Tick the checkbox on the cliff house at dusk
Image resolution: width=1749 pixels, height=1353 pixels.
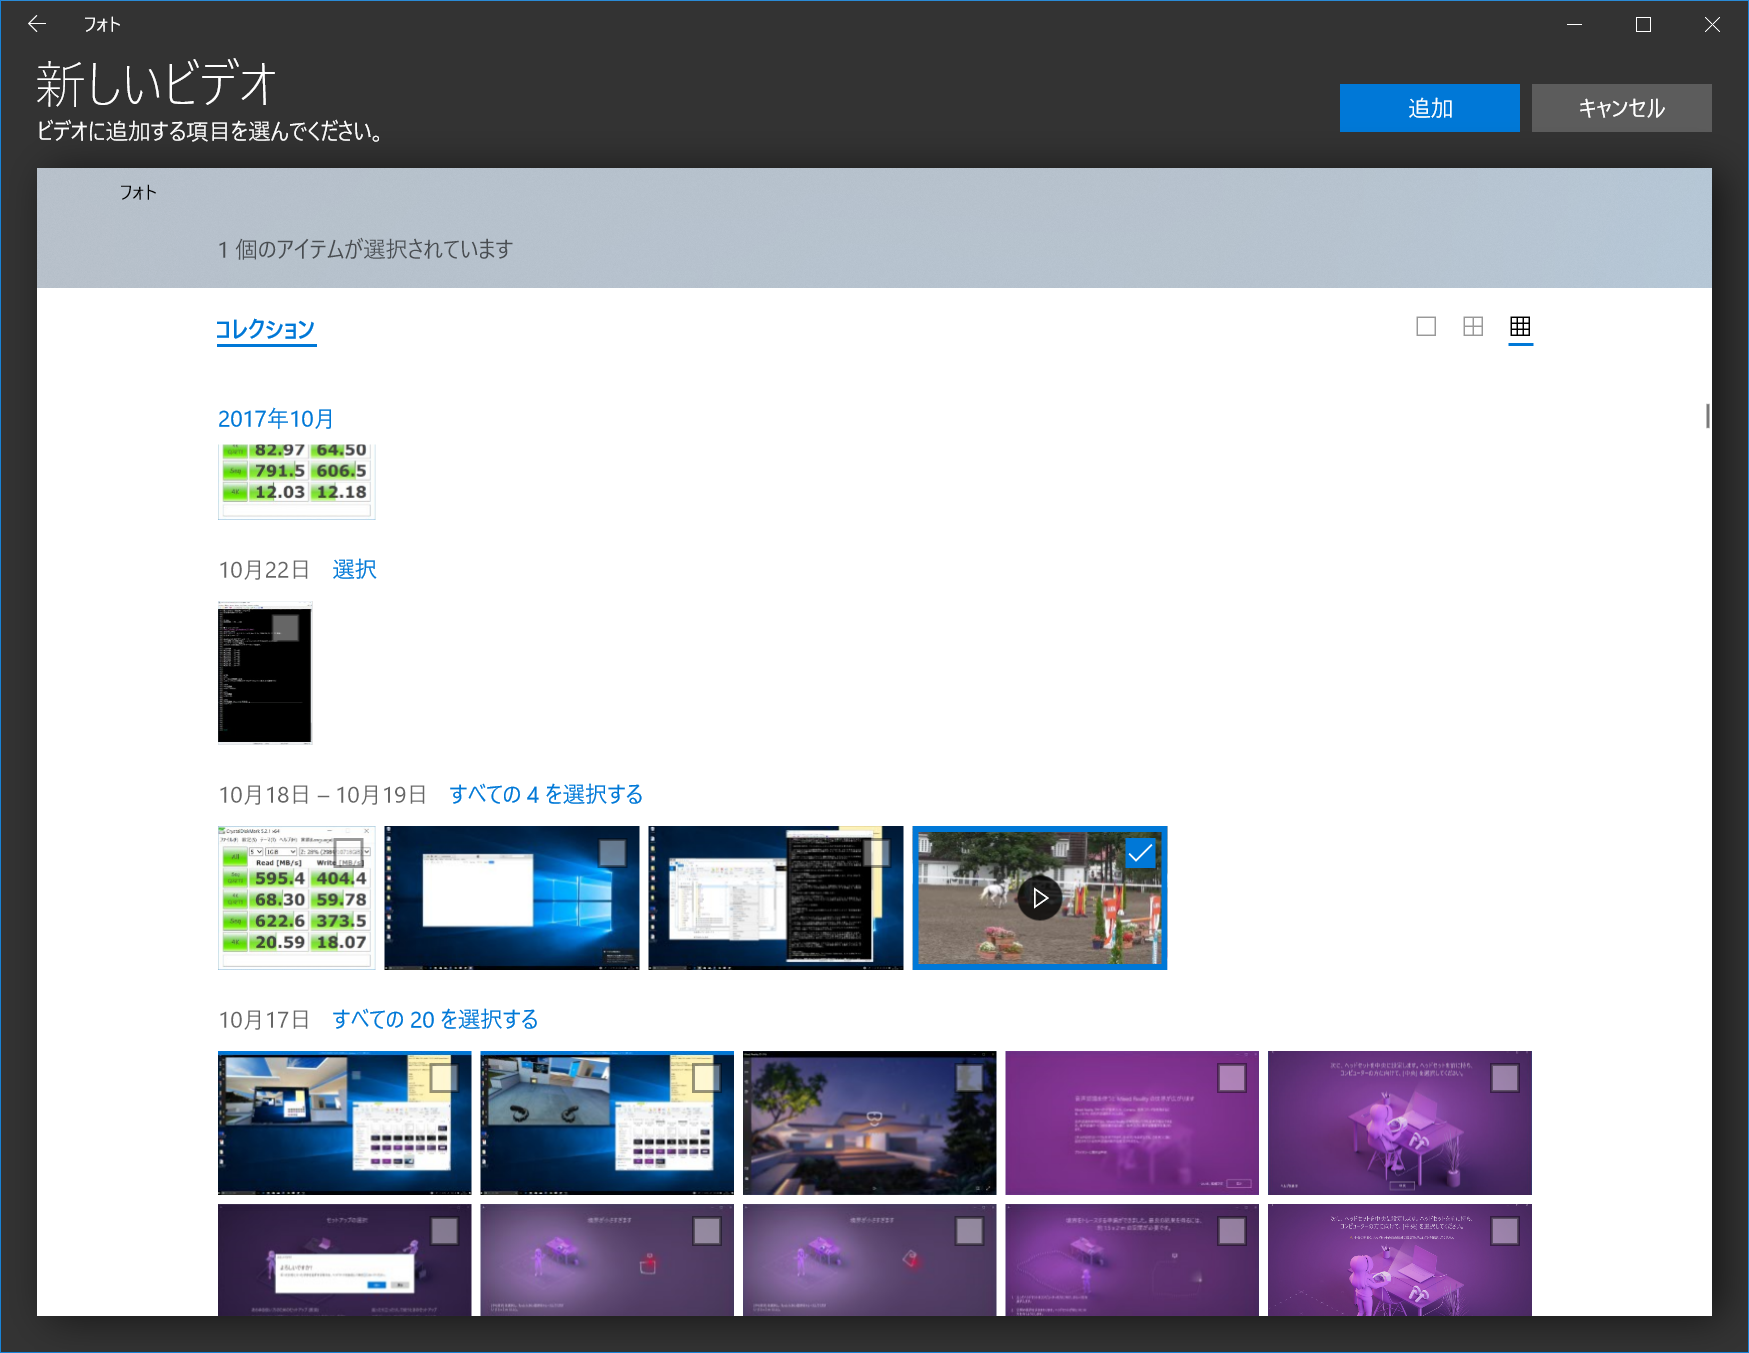(x=969, y=1077)
